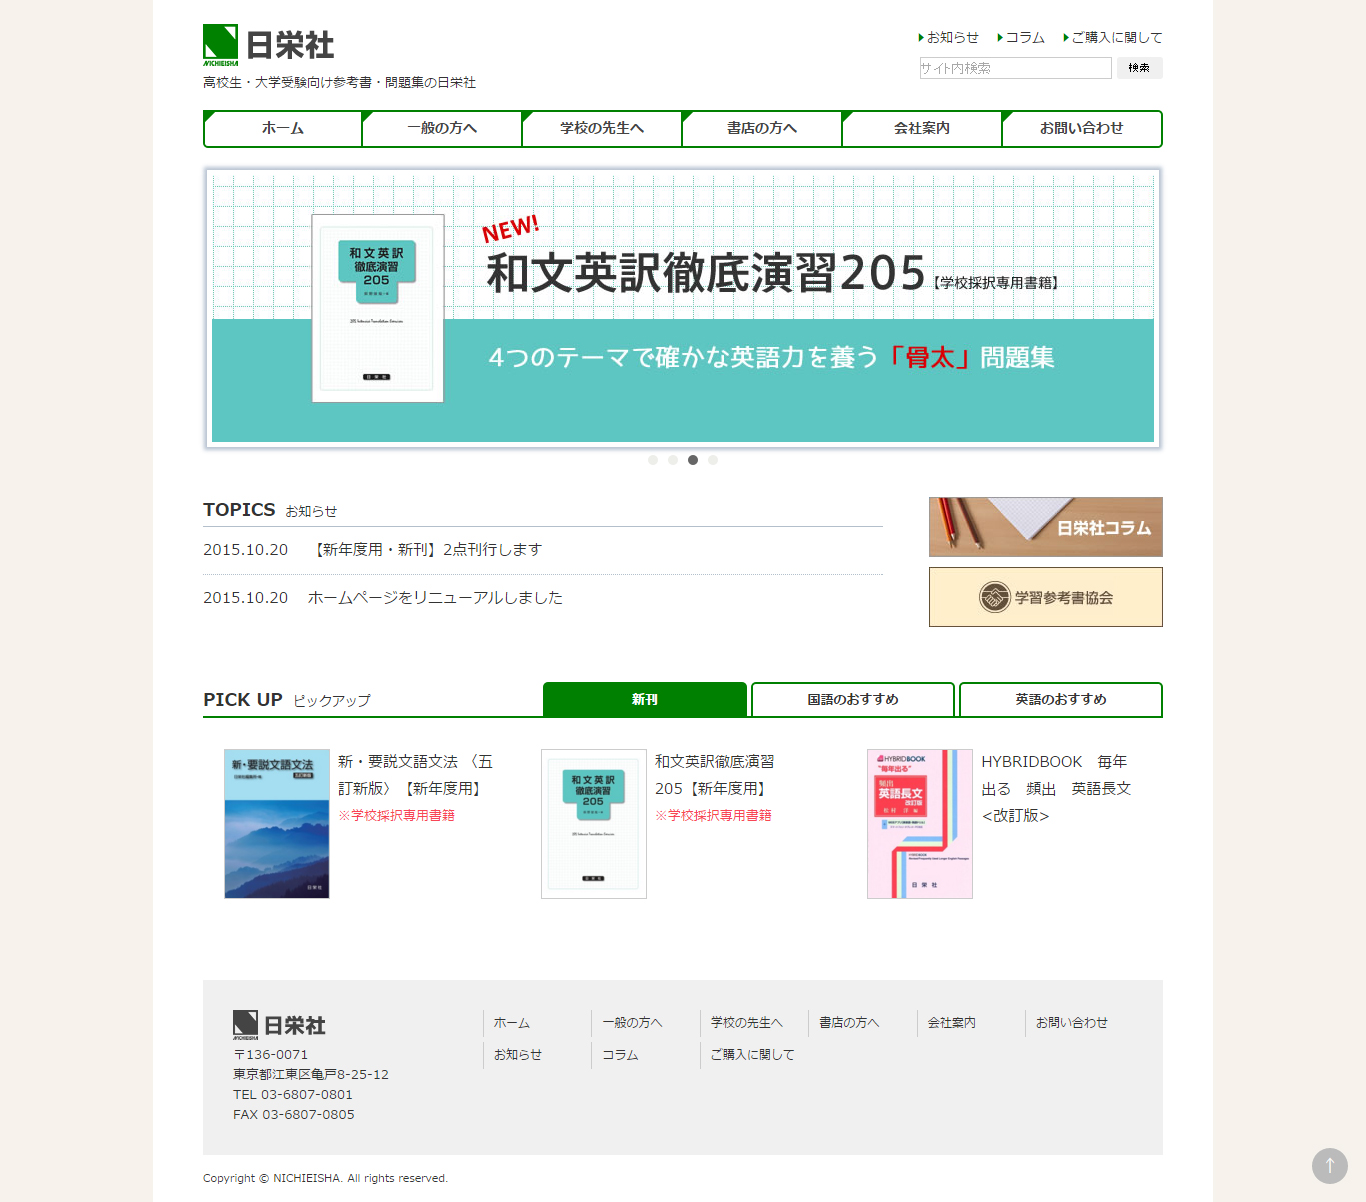The image size is (1366, 1202).
Task: Click the scroll-to-top arrow button
Action: click(x=1329, y=1165)
